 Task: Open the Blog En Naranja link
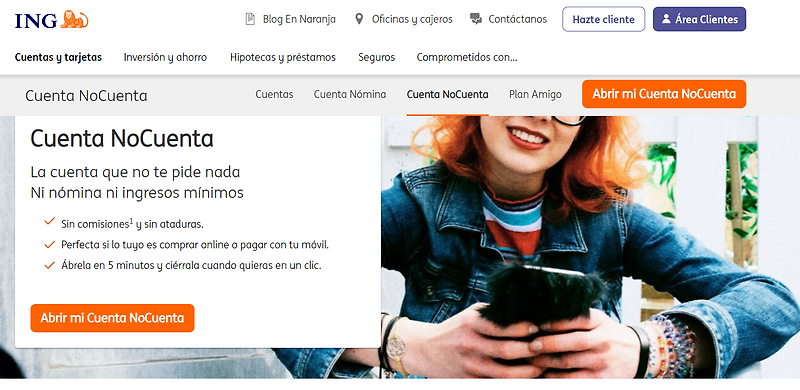[299, 19]
